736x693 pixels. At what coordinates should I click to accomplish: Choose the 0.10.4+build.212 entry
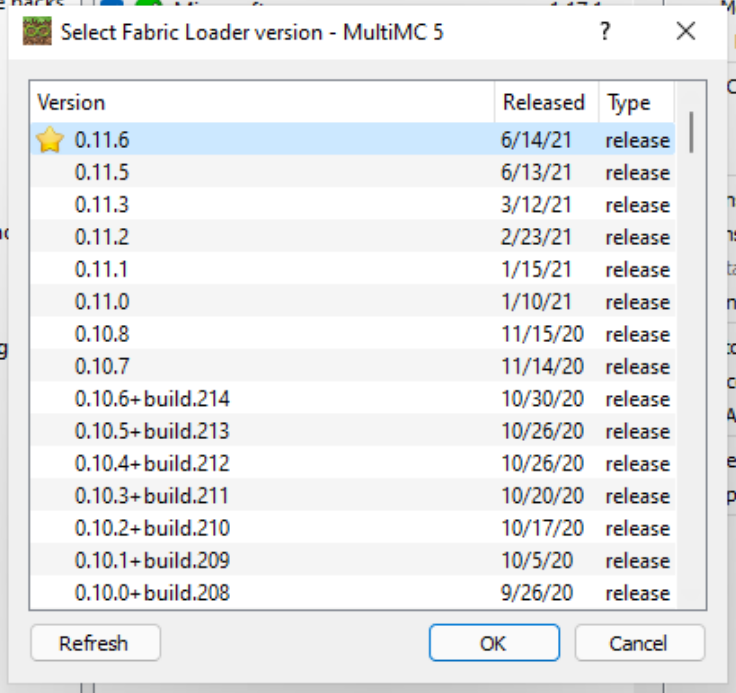coord(152,464)
